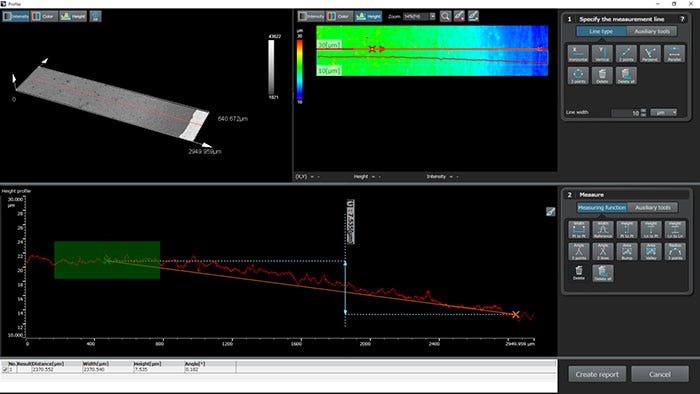700x394 pixels.
Task: Open Auxiliary tools tab in Measure panel
Action: tap(653, 207)
